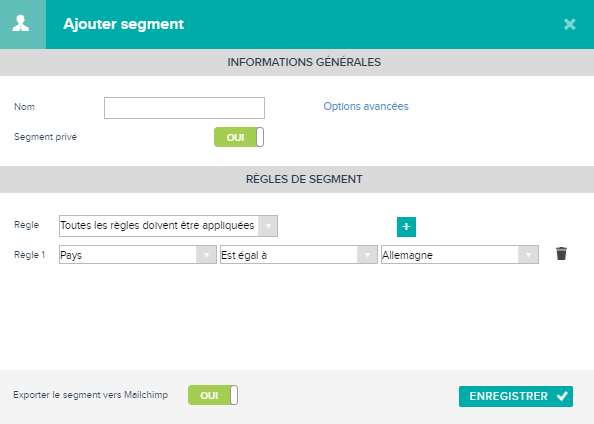This screenshot has height=424, width=594.
Task: Click the Segment privé label
Action: 45,137
